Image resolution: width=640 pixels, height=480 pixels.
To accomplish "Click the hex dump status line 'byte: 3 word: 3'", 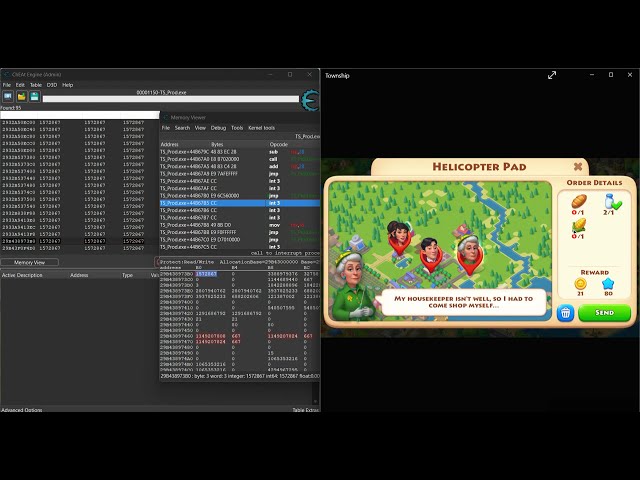I will click(x=240, y=376).
